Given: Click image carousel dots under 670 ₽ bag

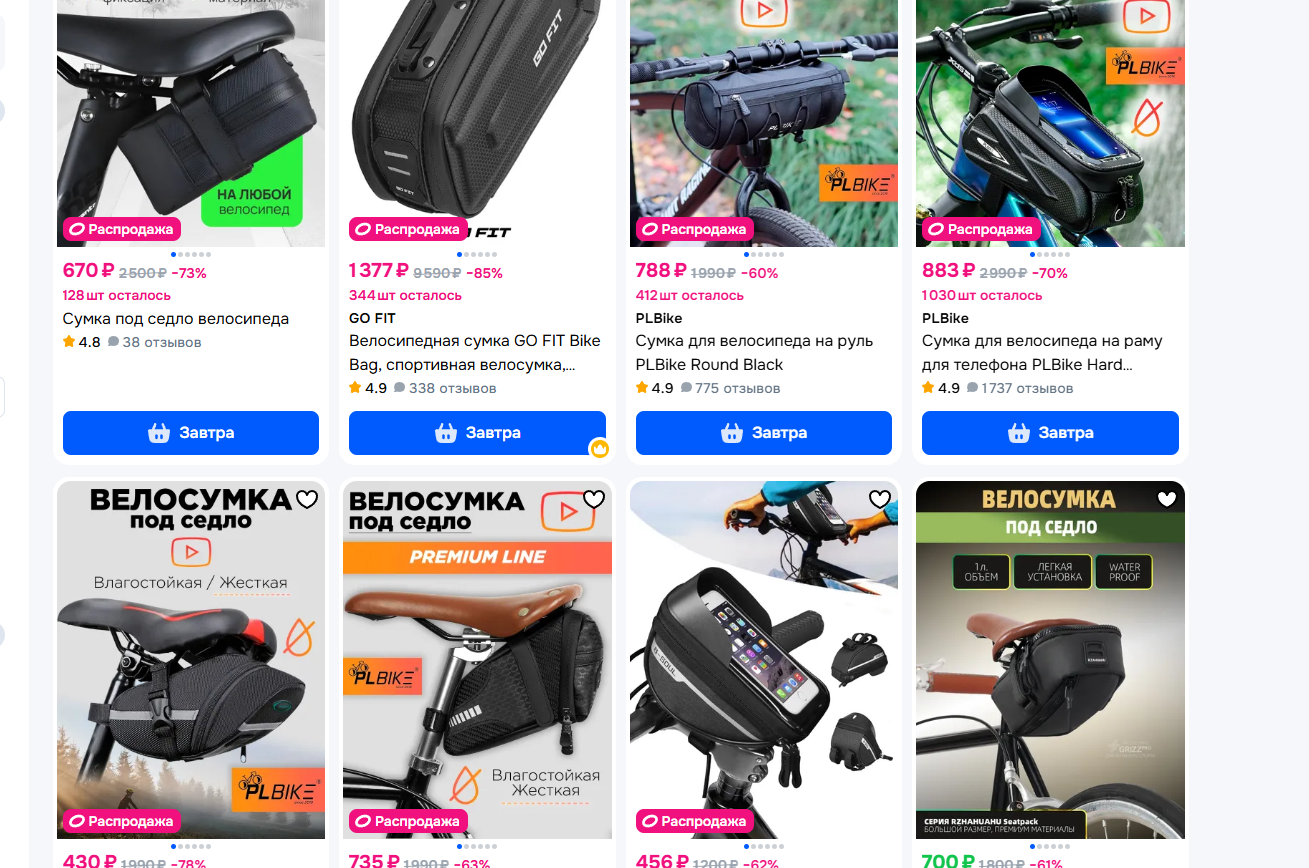Looking at the screenshot, I should coord(191,254).
